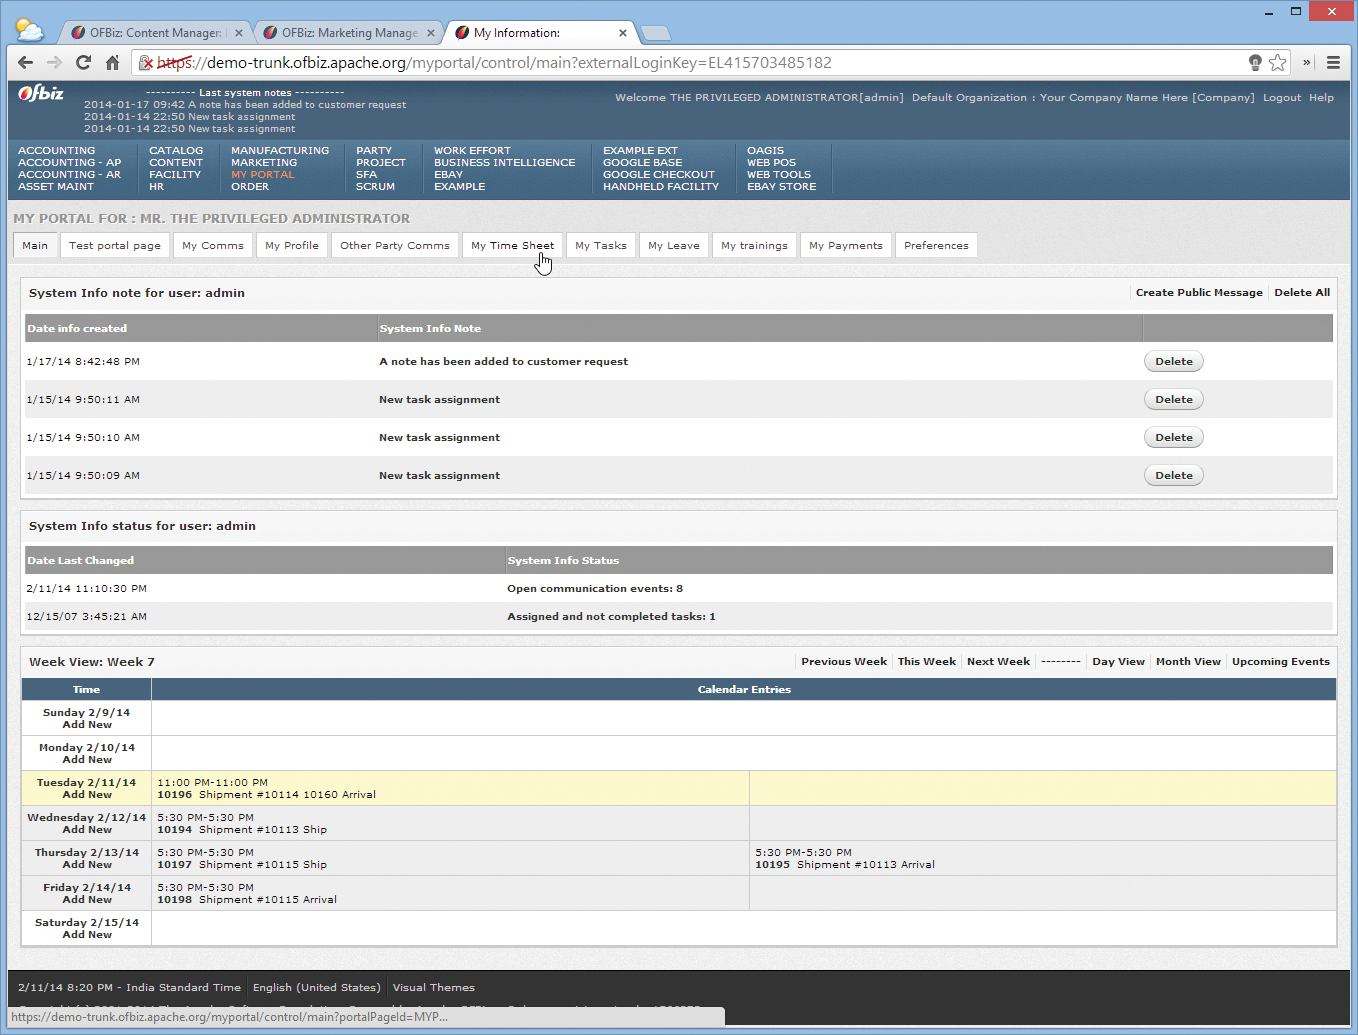Click Create Public Message
Screen dimensions: 1358x1035
1198,293
